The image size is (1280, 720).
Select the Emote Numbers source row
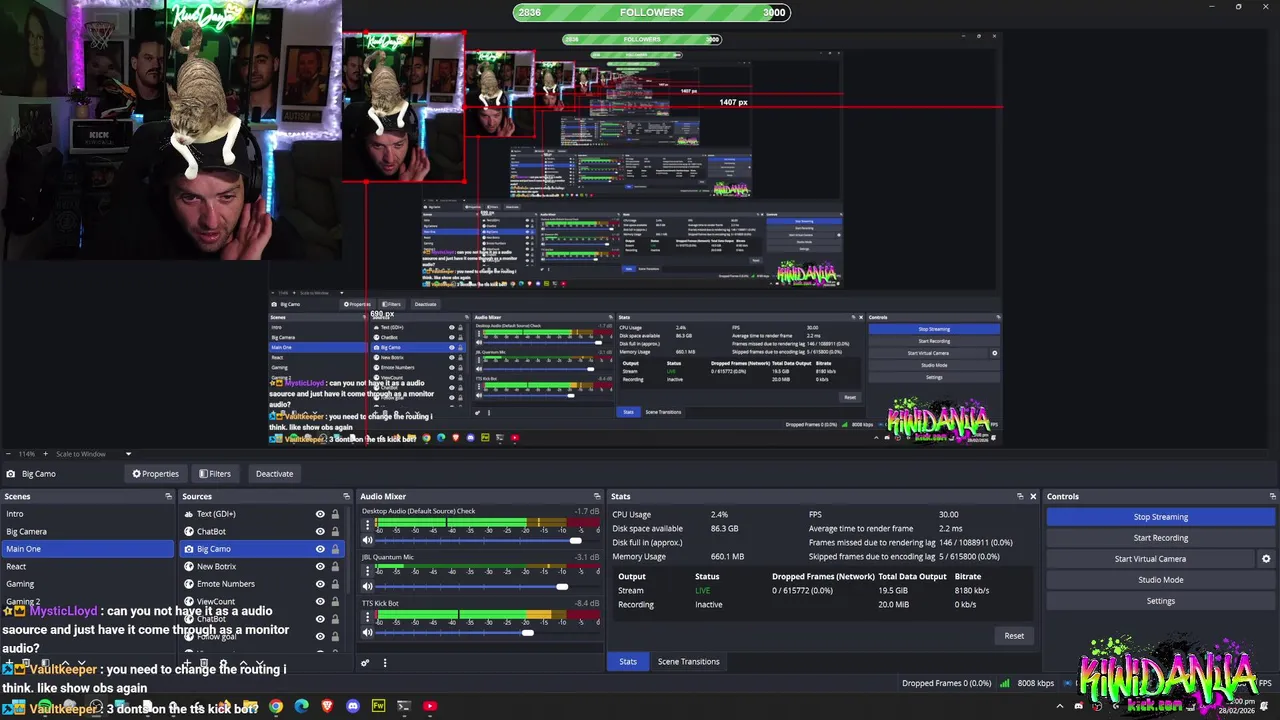[x=262, y=584]
